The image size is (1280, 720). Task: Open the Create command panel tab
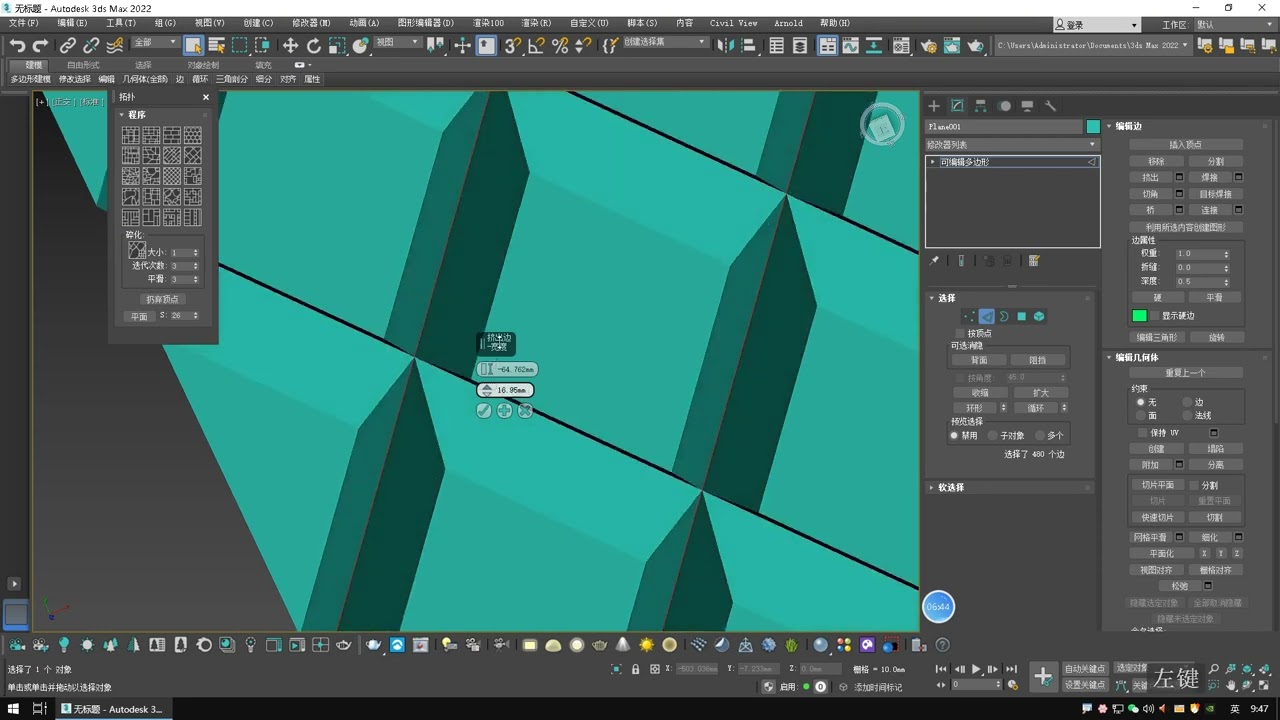[x=934, y=106]
